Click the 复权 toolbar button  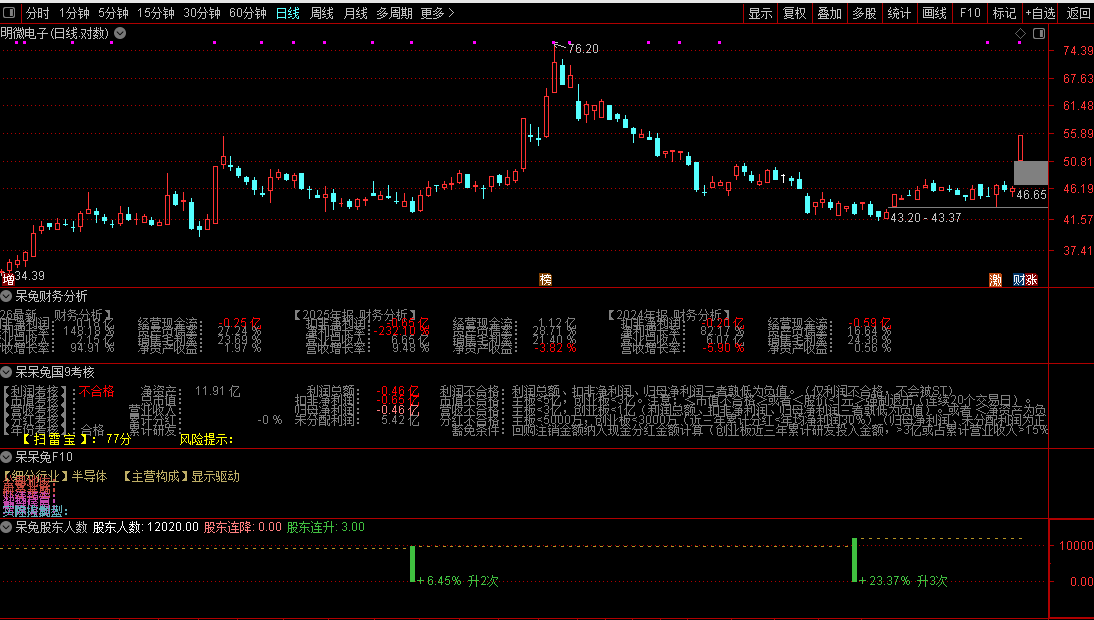(x=795, y=13)
